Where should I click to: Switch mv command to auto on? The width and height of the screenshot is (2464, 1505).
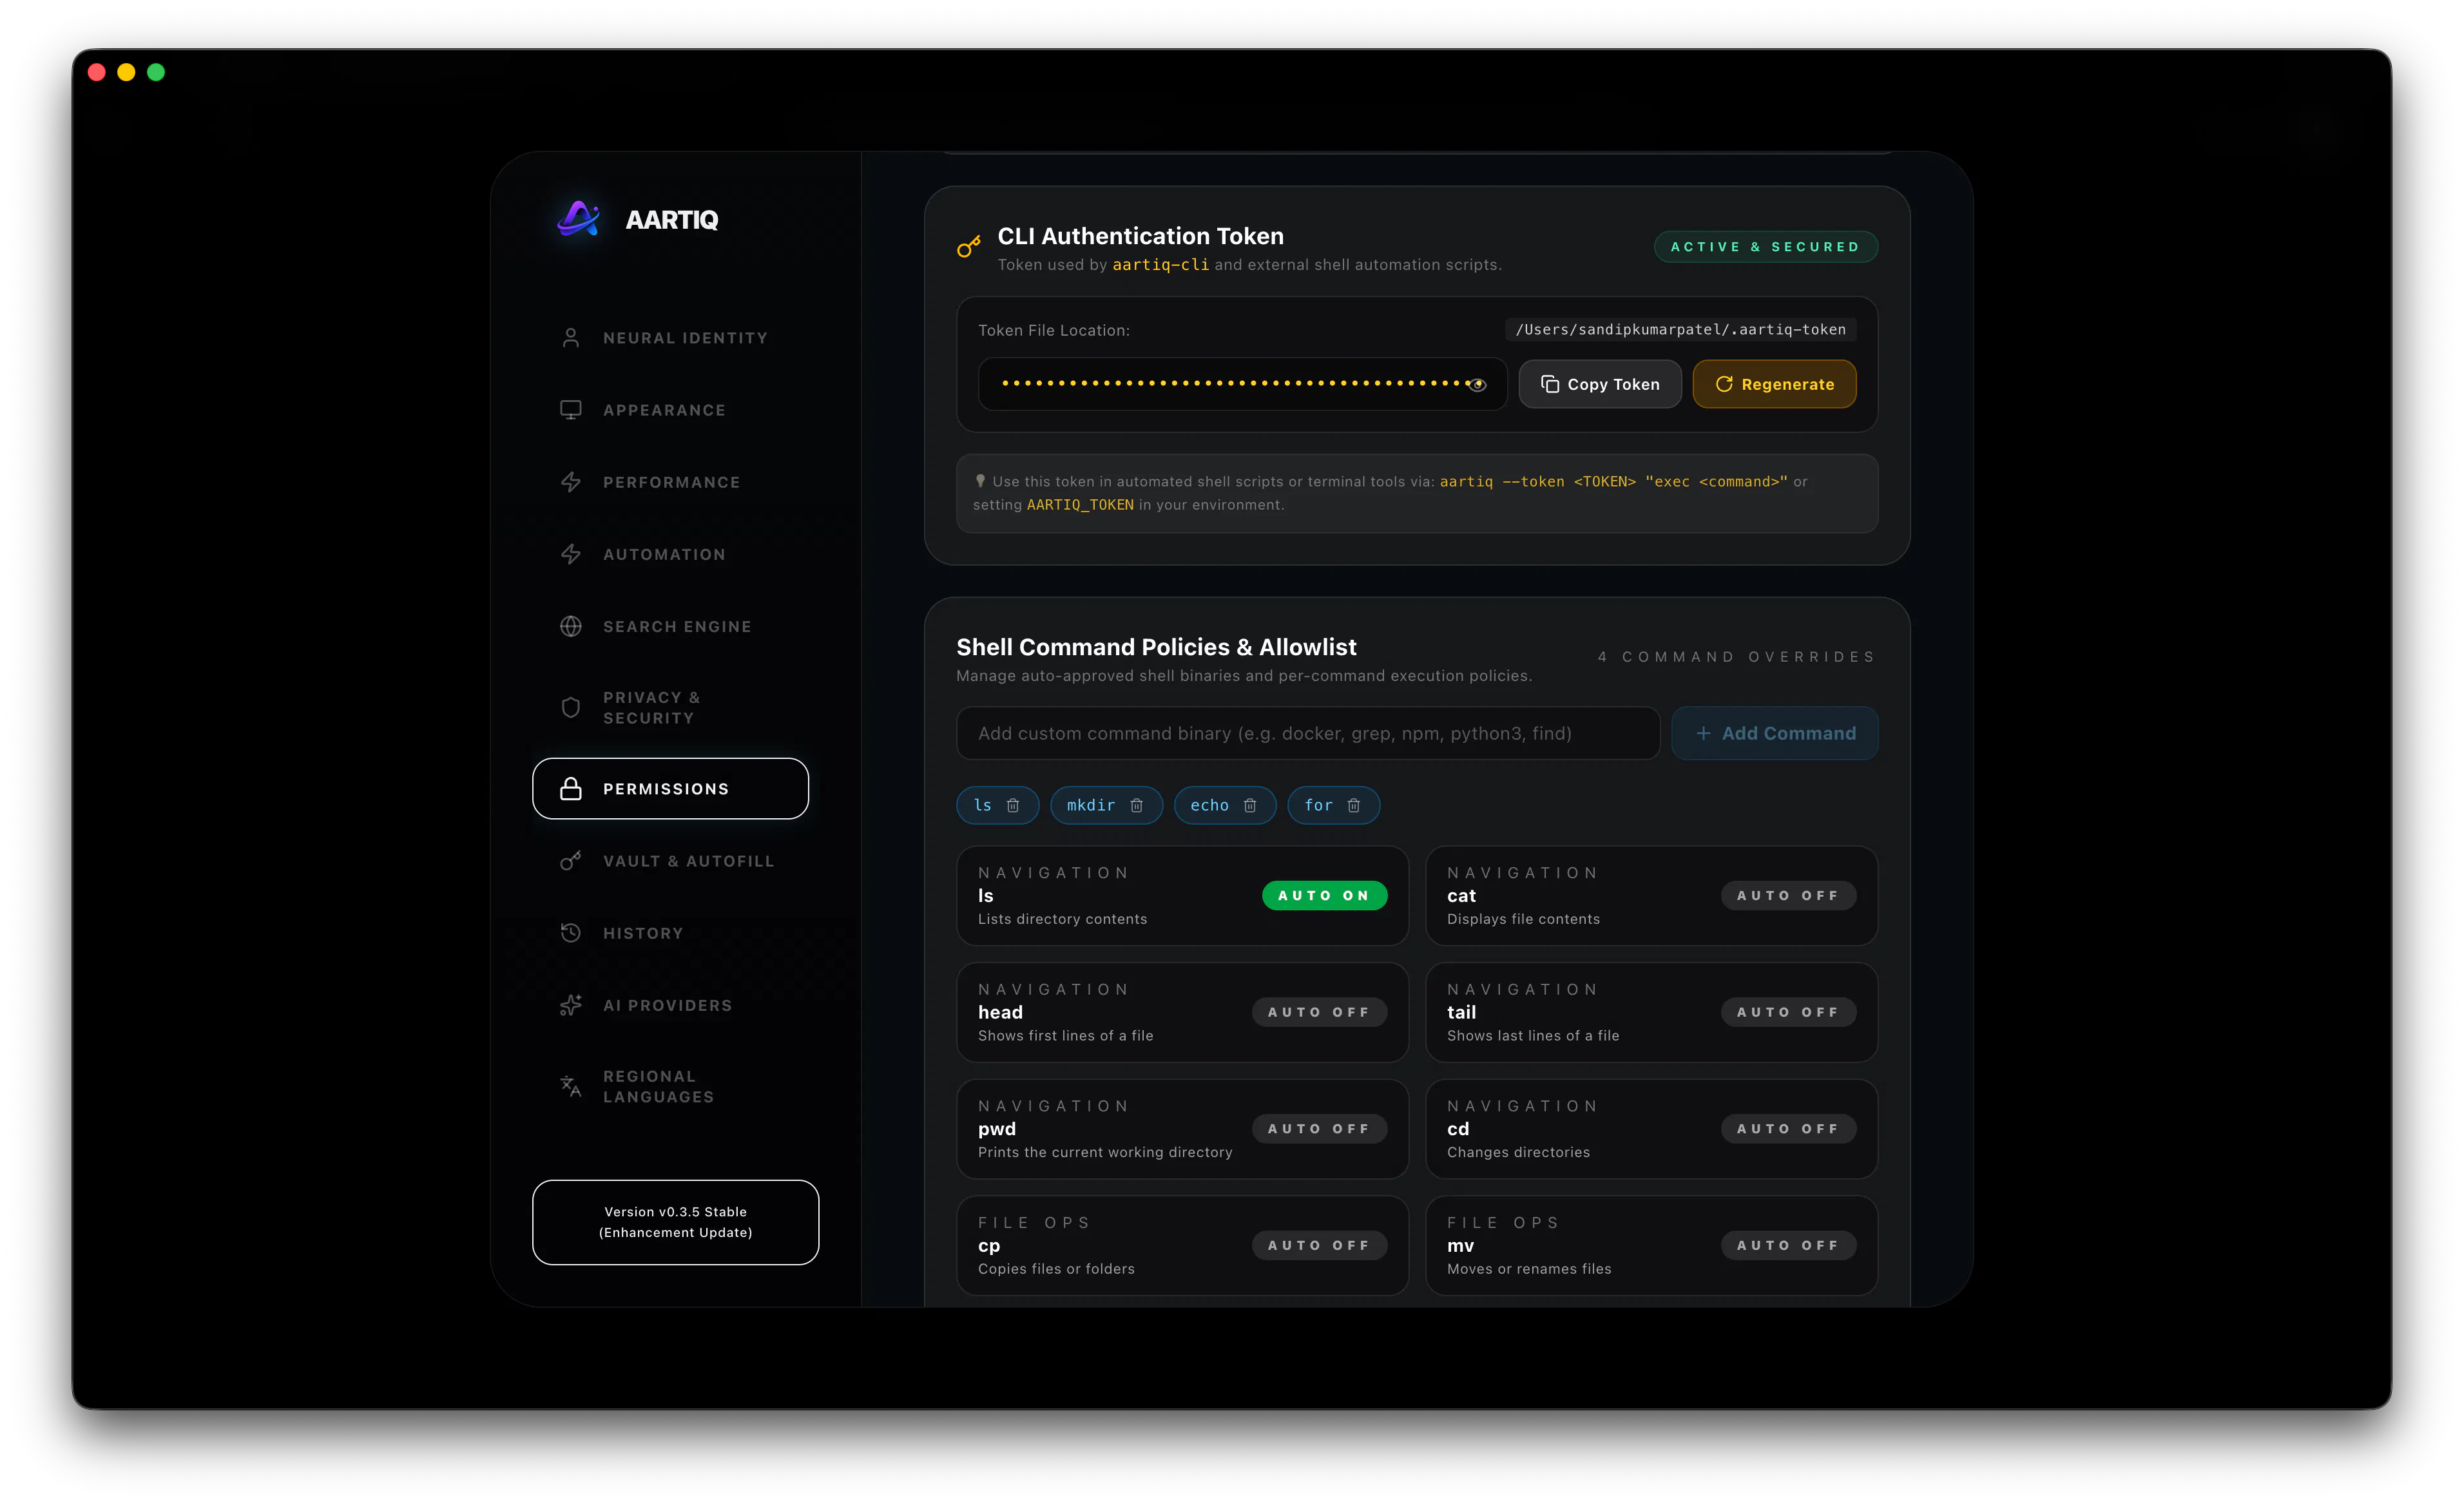[x=1788, y=1245]
